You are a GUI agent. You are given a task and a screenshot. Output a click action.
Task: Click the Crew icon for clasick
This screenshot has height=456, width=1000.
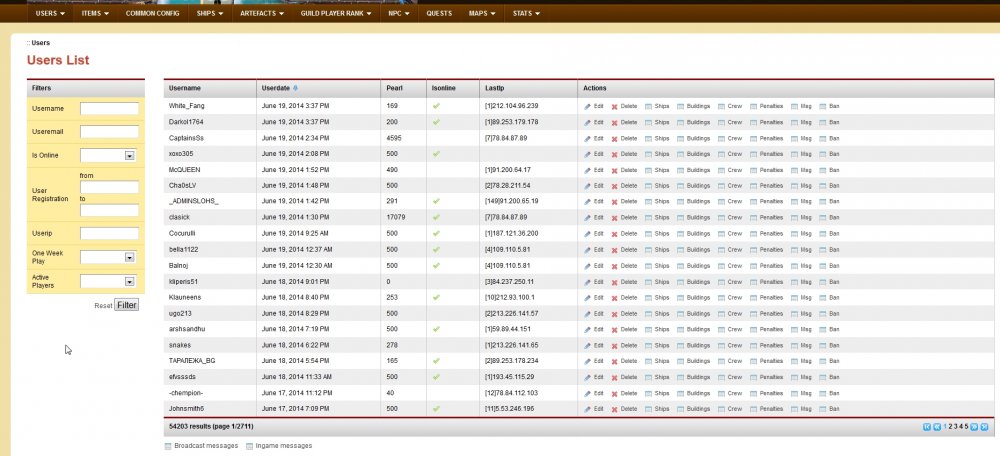[721, 217]
